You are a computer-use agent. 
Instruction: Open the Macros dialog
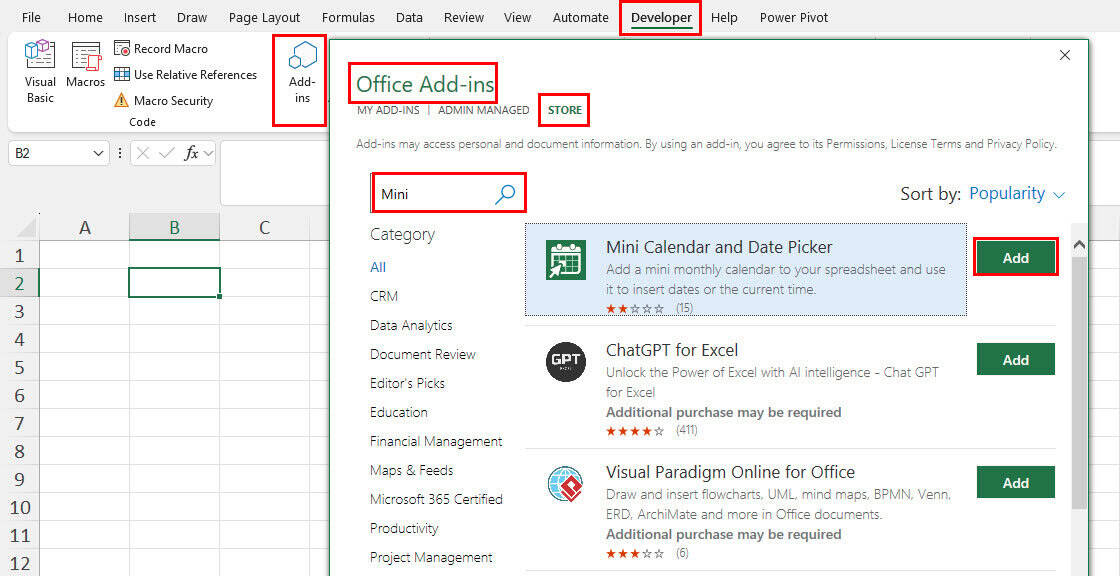(x=86, y=66)
